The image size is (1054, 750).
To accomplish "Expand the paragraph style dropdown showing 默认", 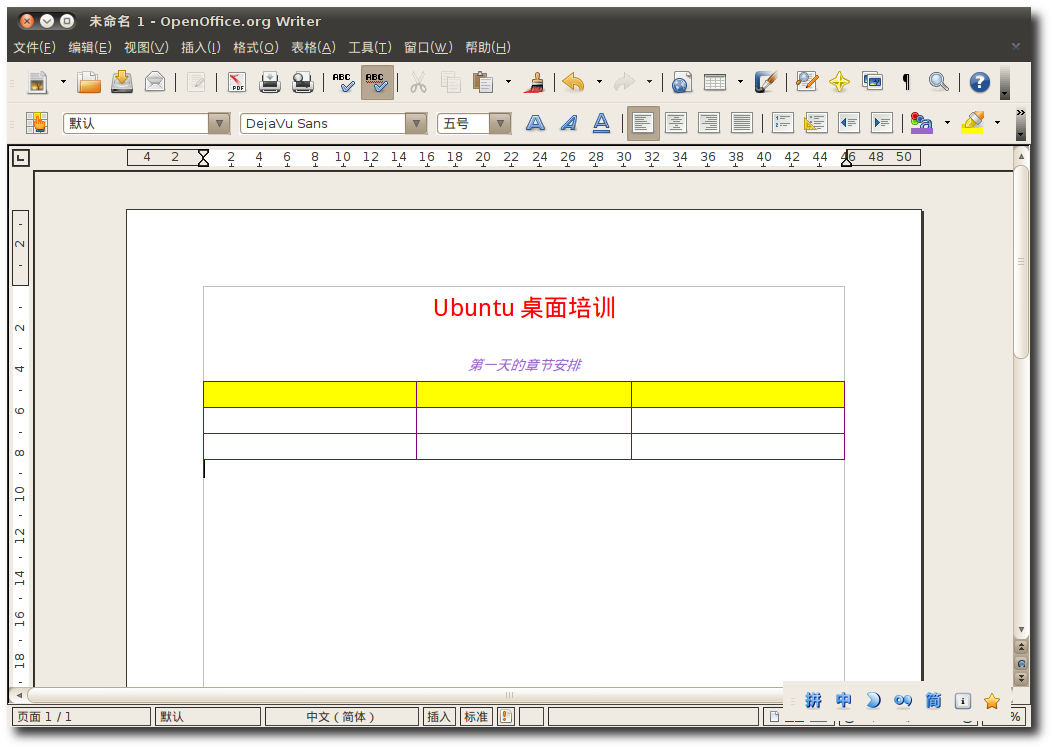I will point(218,124).
